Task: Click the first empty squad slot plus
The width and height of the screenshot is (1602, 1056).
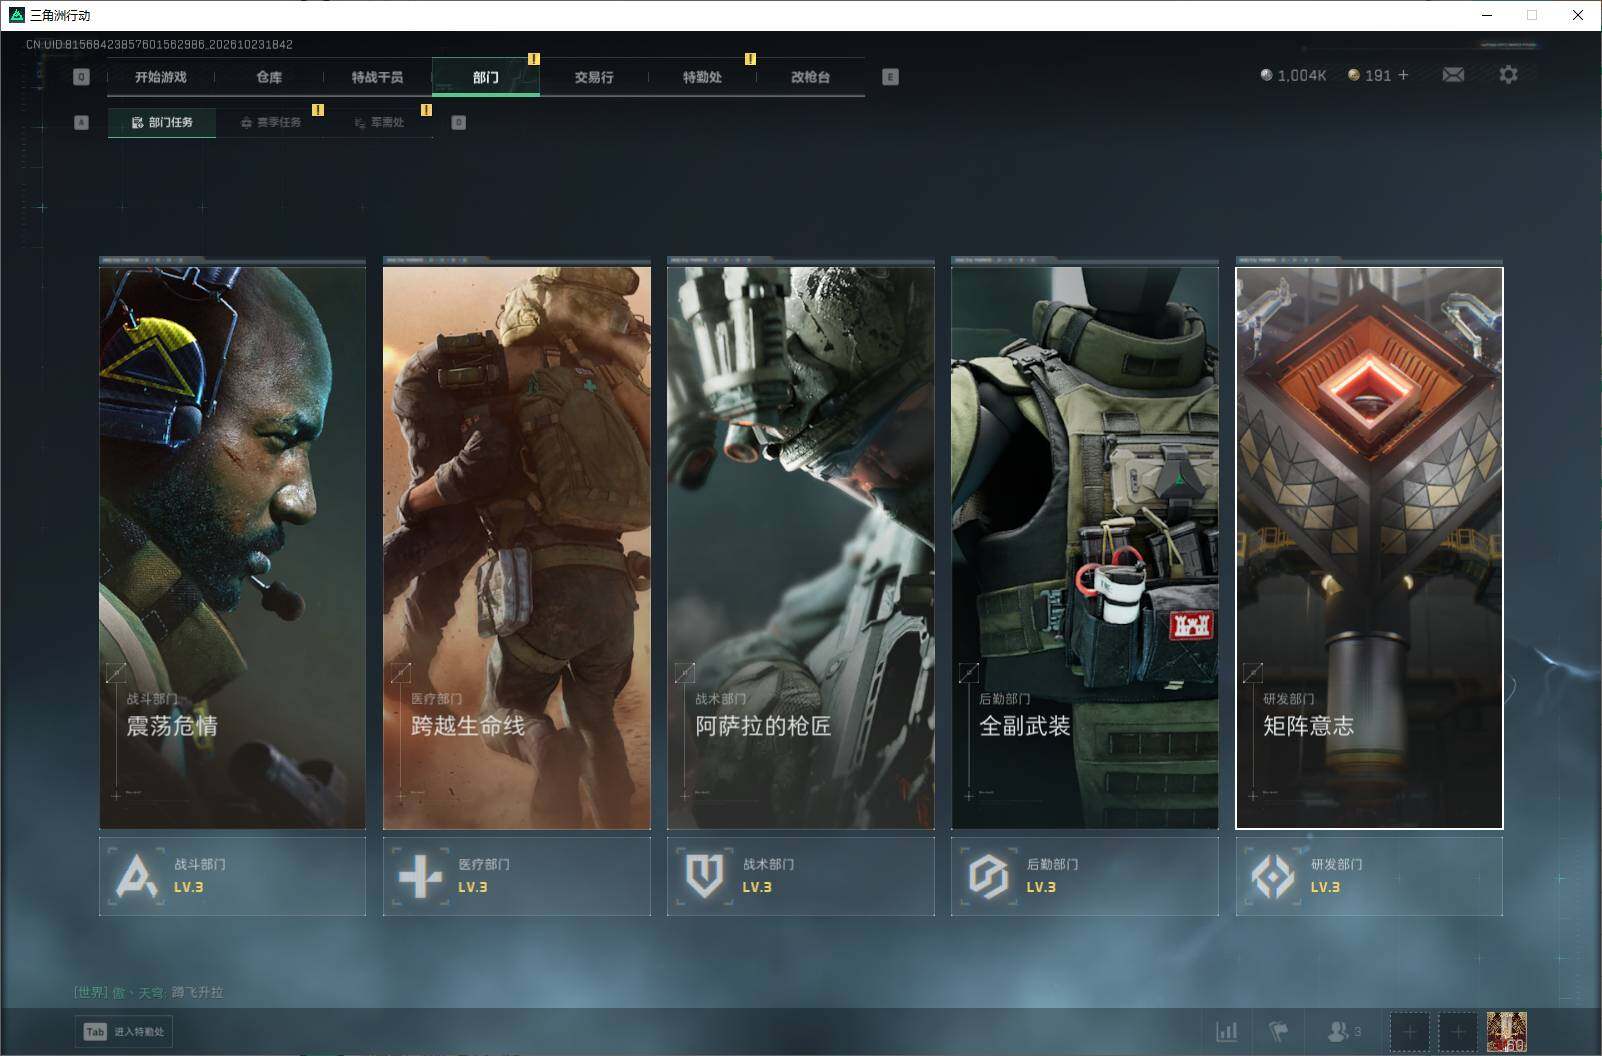Action: point(1409,1031)
